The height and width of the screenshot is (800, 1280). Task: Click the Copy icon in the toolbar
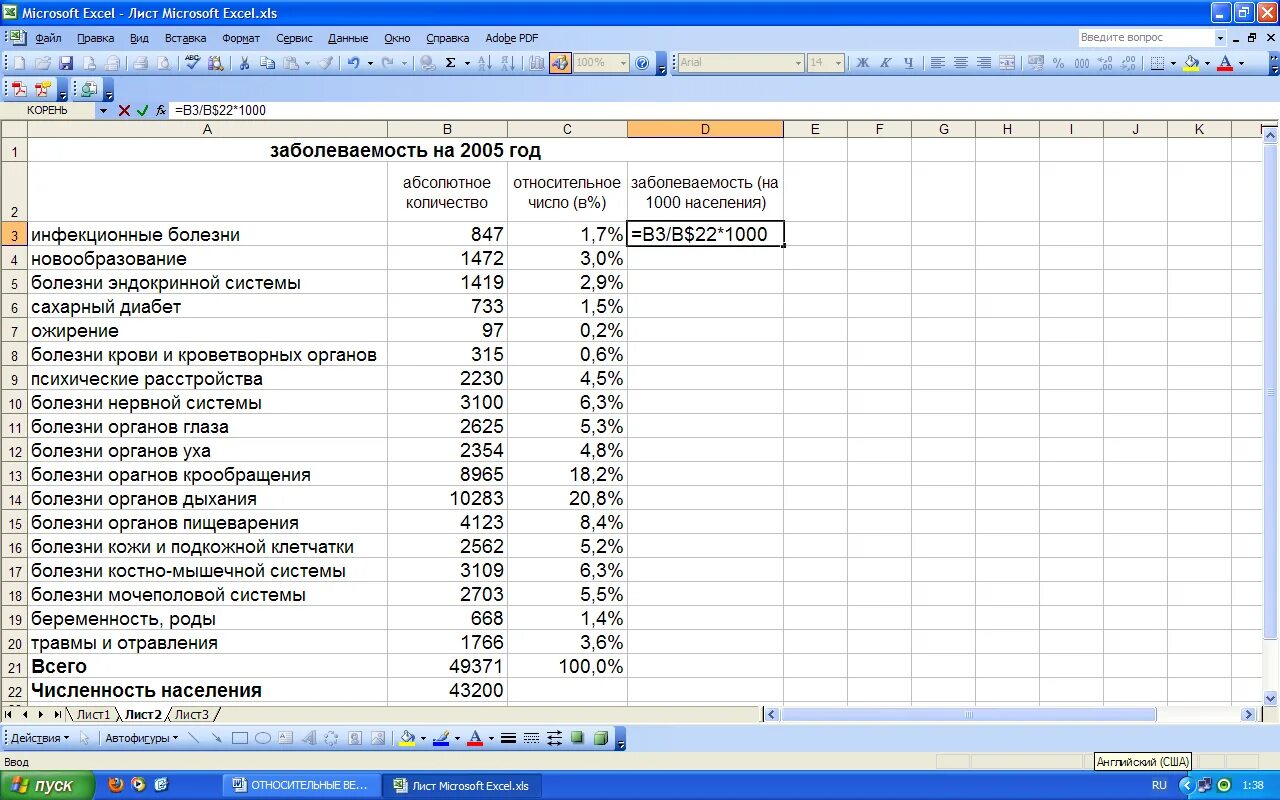click(267, 63)
